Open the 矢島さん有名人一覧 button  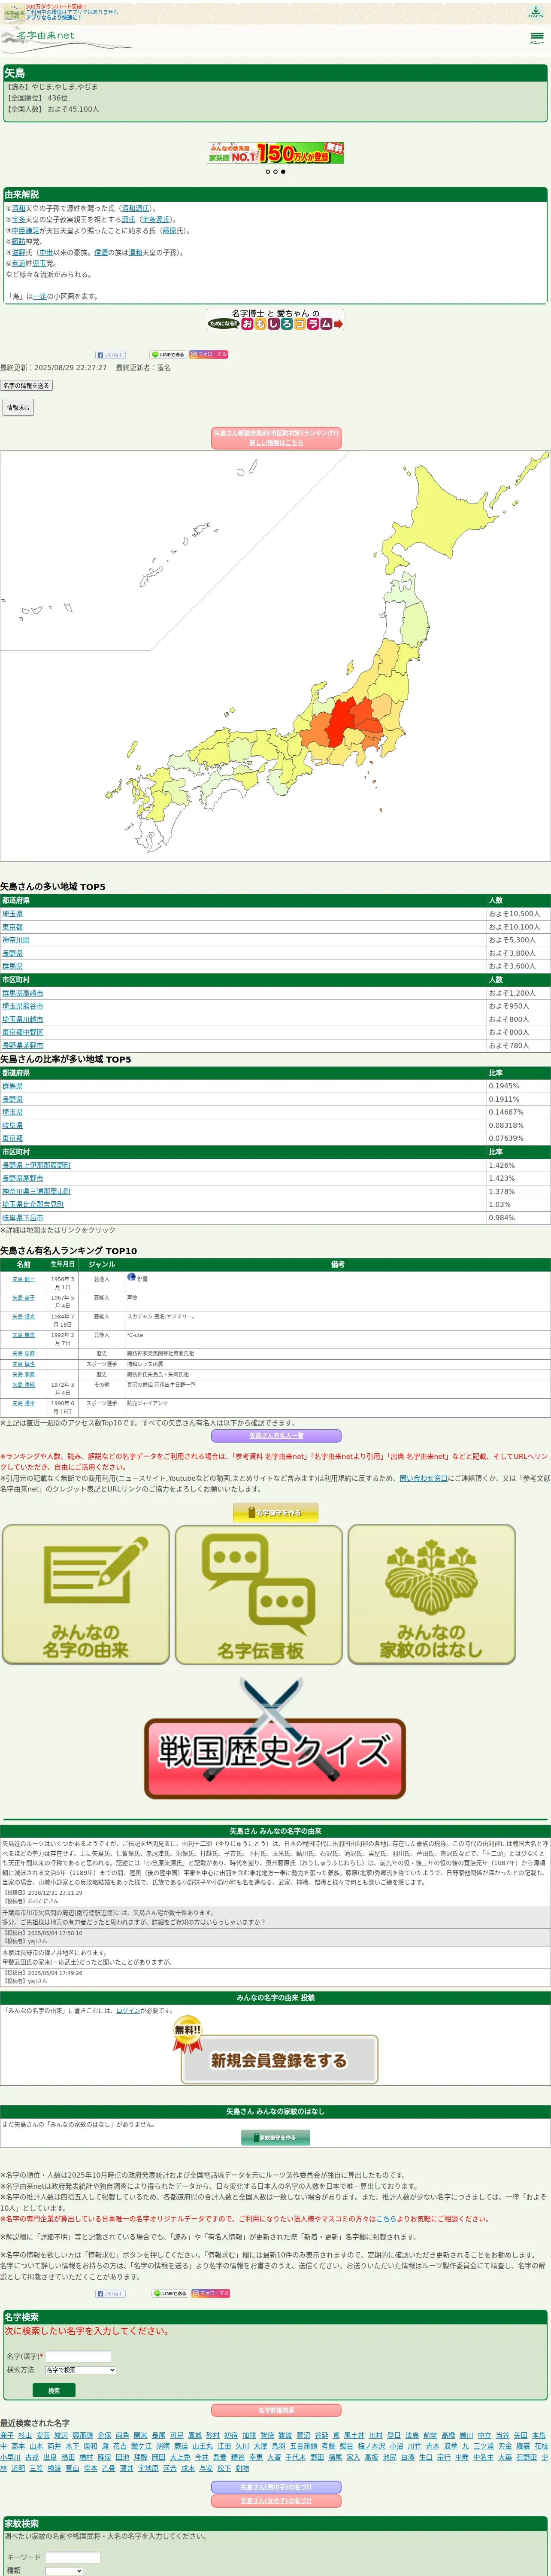[x=276, y=1436]
